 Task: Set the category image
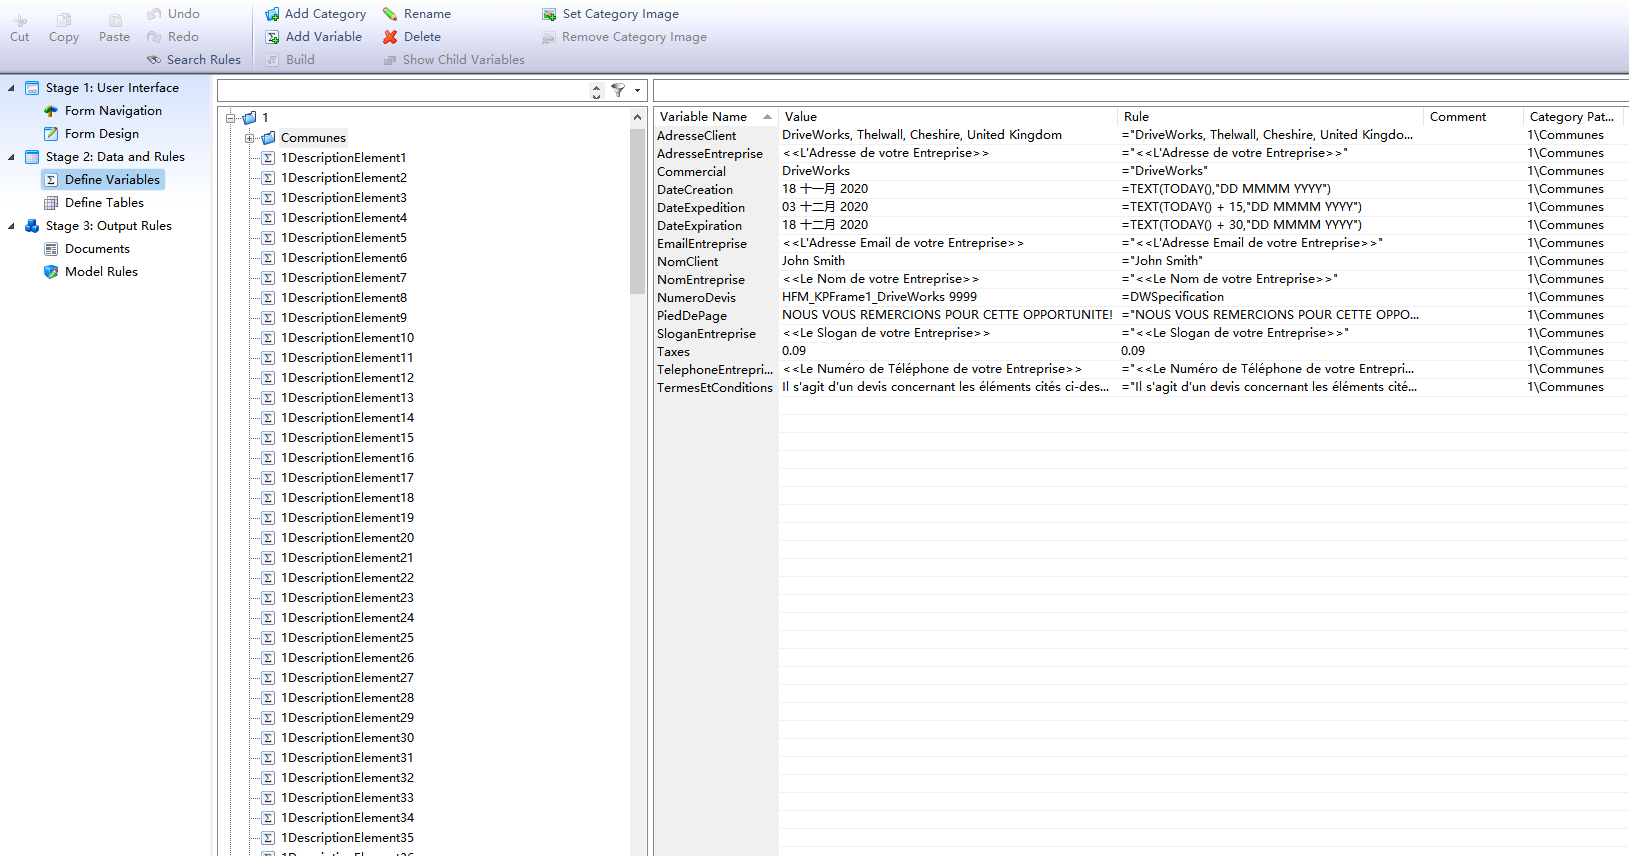click(x=611, y=14)
